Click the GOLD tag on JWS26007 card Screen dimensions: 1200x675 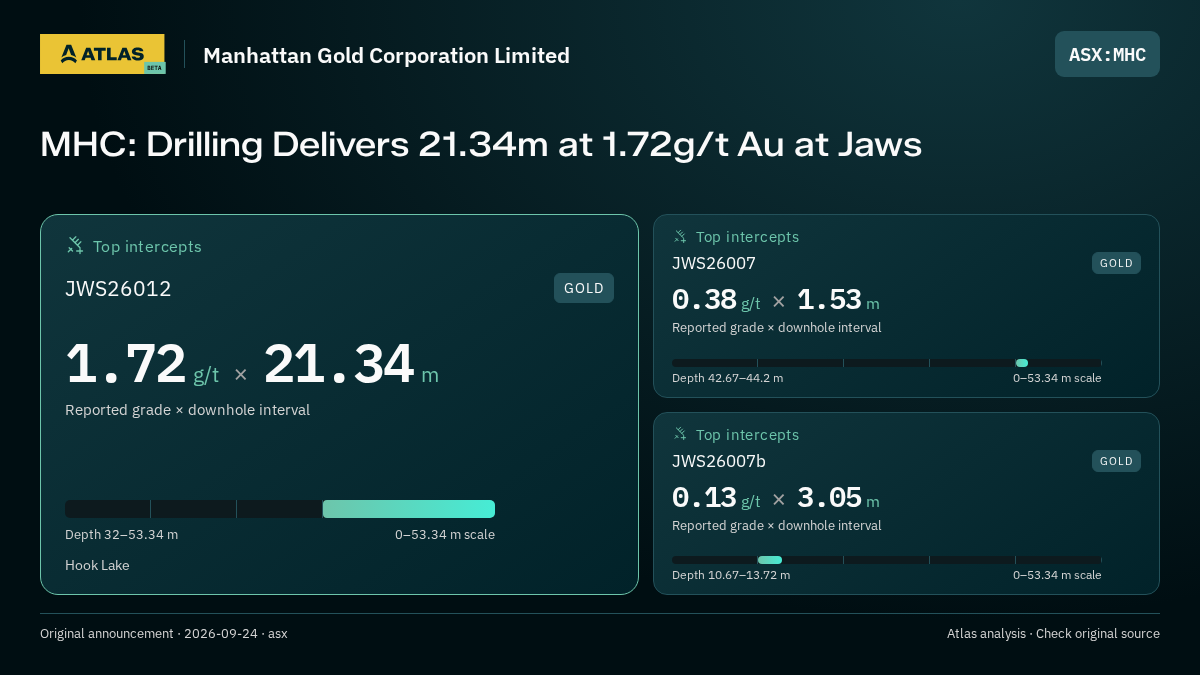1116,263
